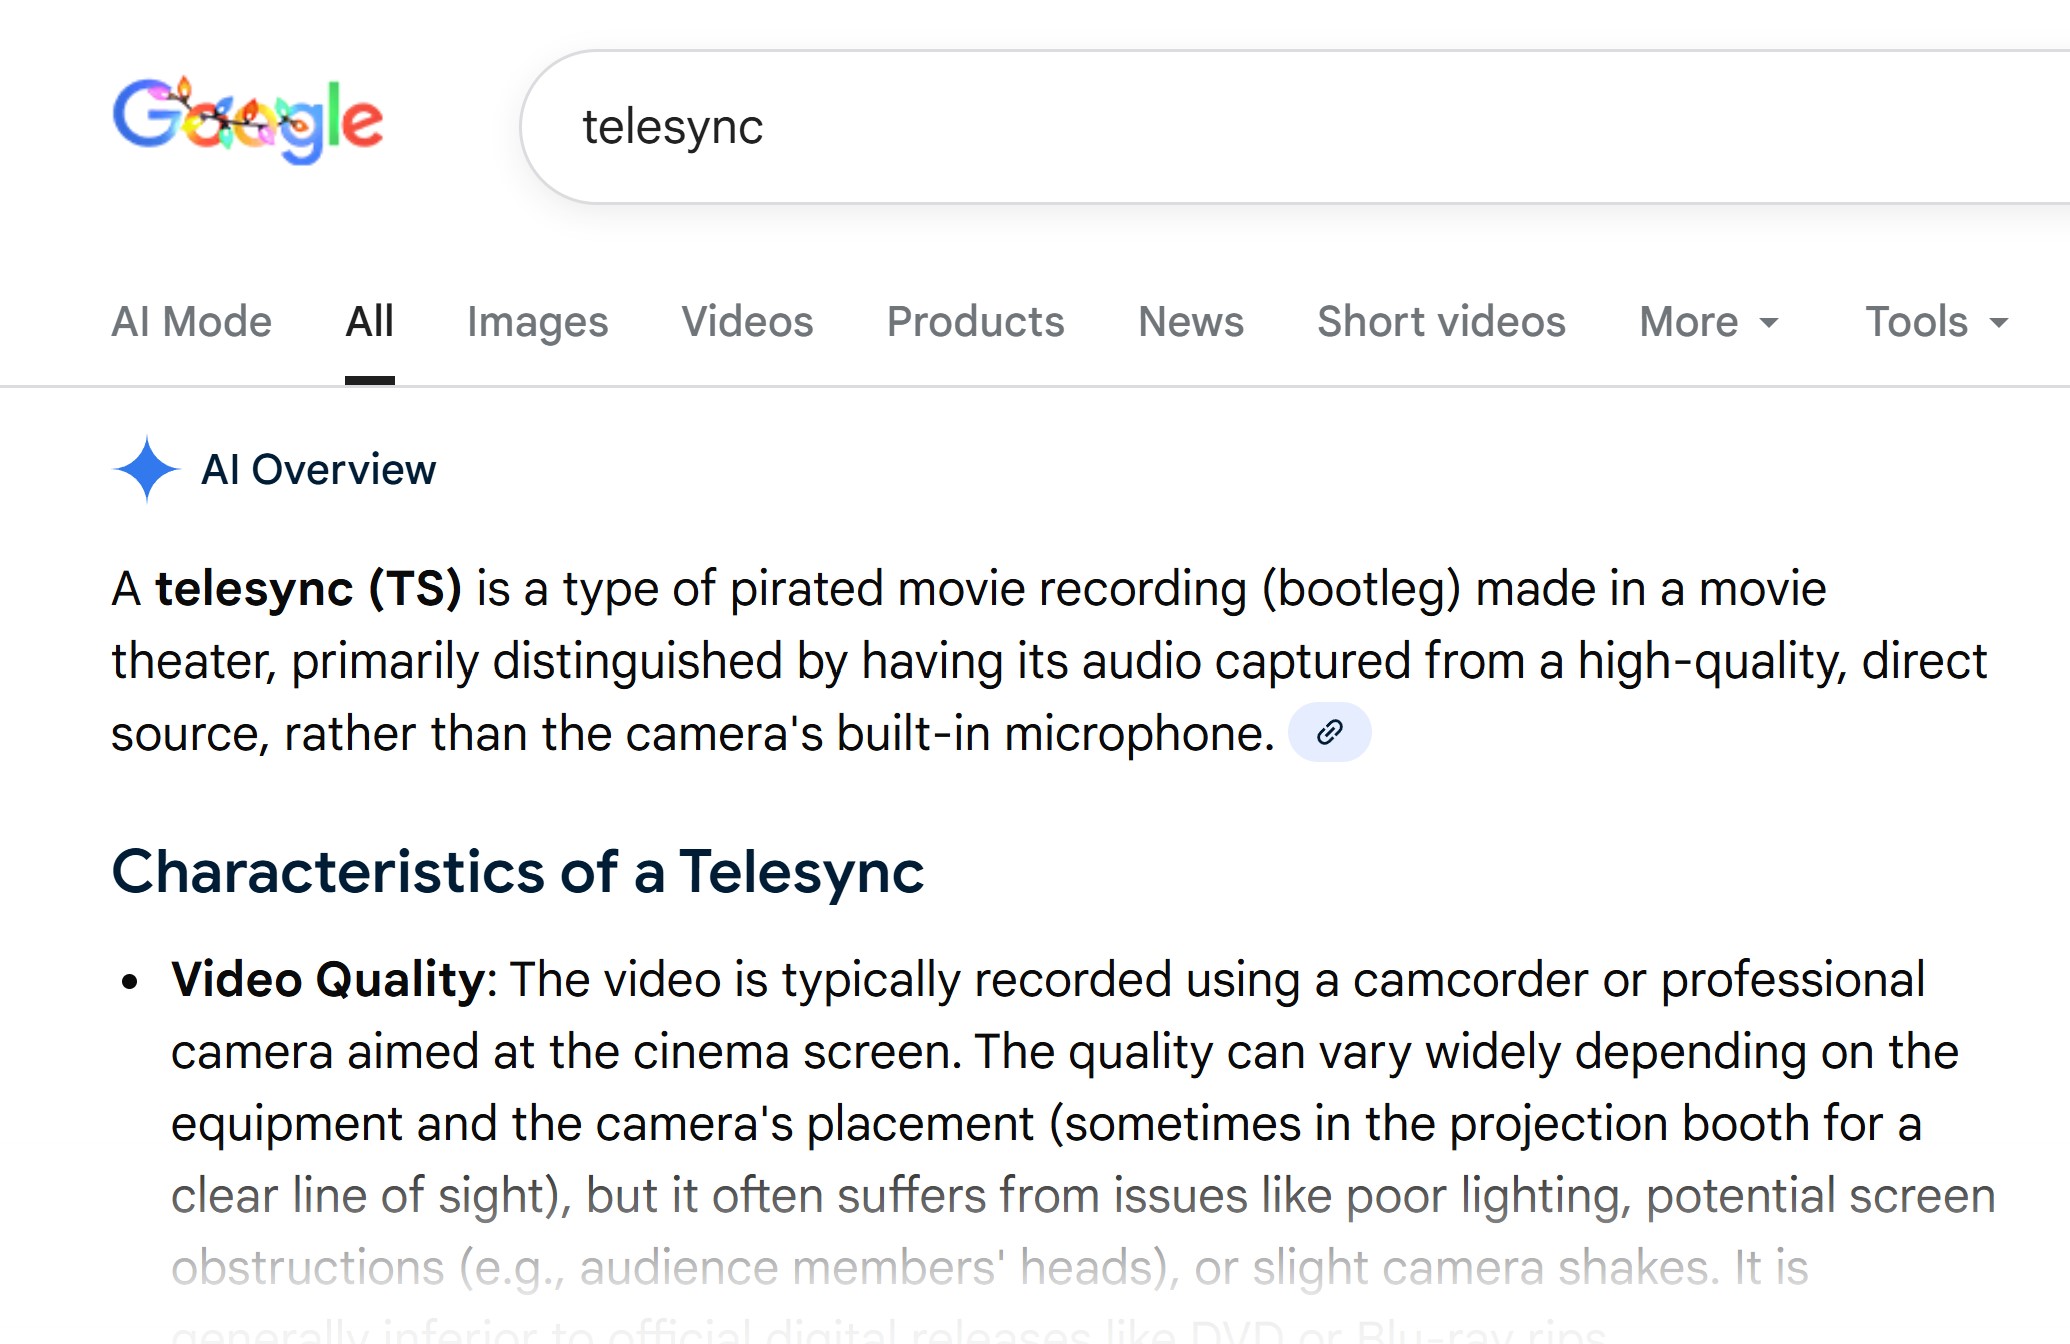Open the Tools dropdown

point(1936,322)
